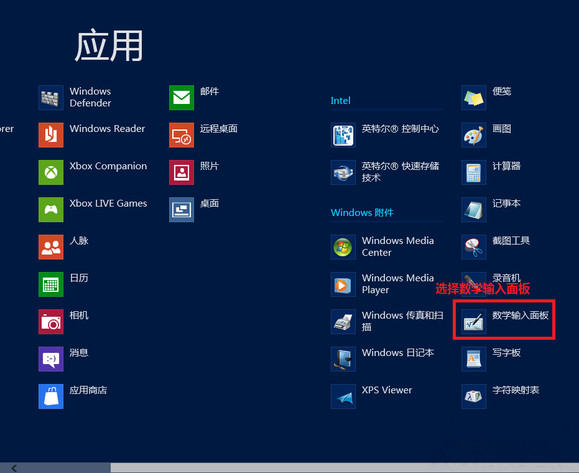Click the "字符映射表" text label

coord(515,390)
